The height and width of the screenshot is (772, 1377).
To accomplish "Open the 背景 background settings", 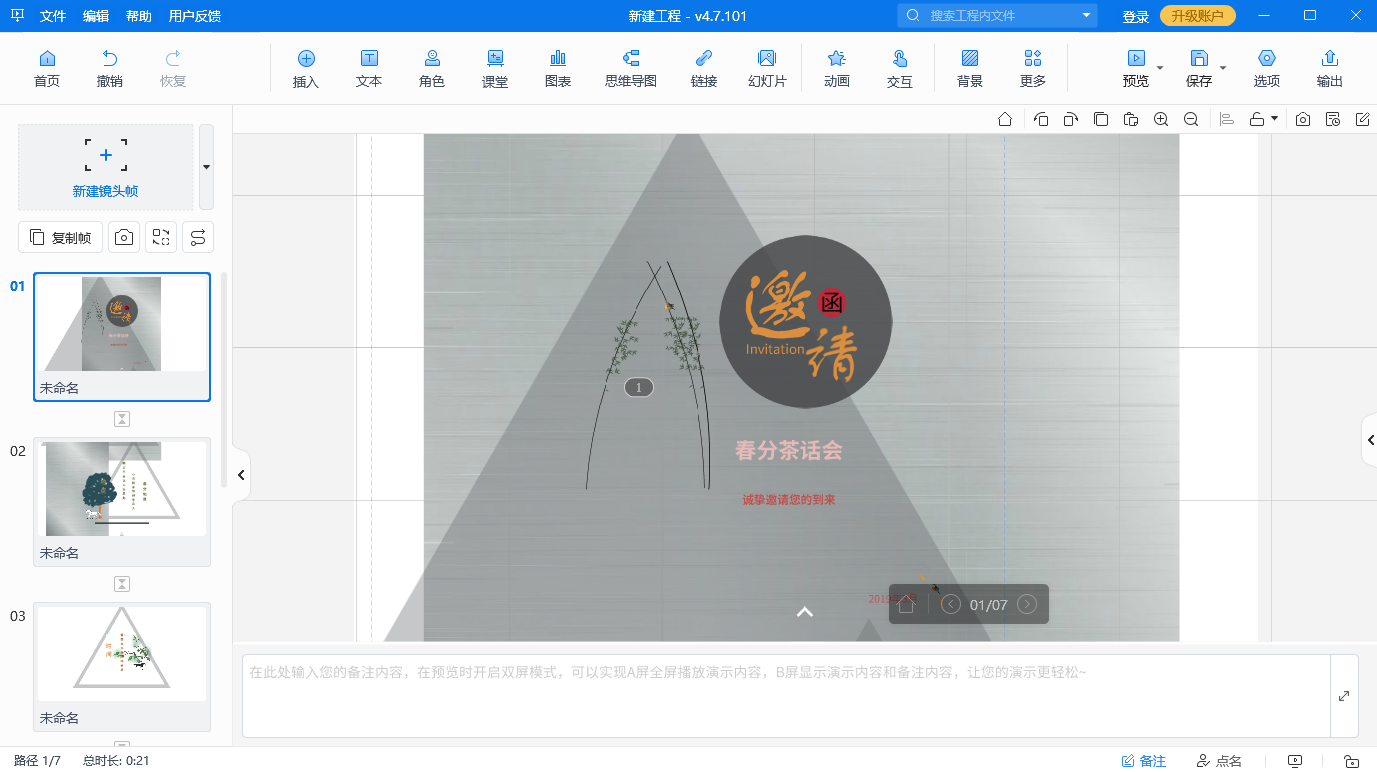I will (970, 68).
